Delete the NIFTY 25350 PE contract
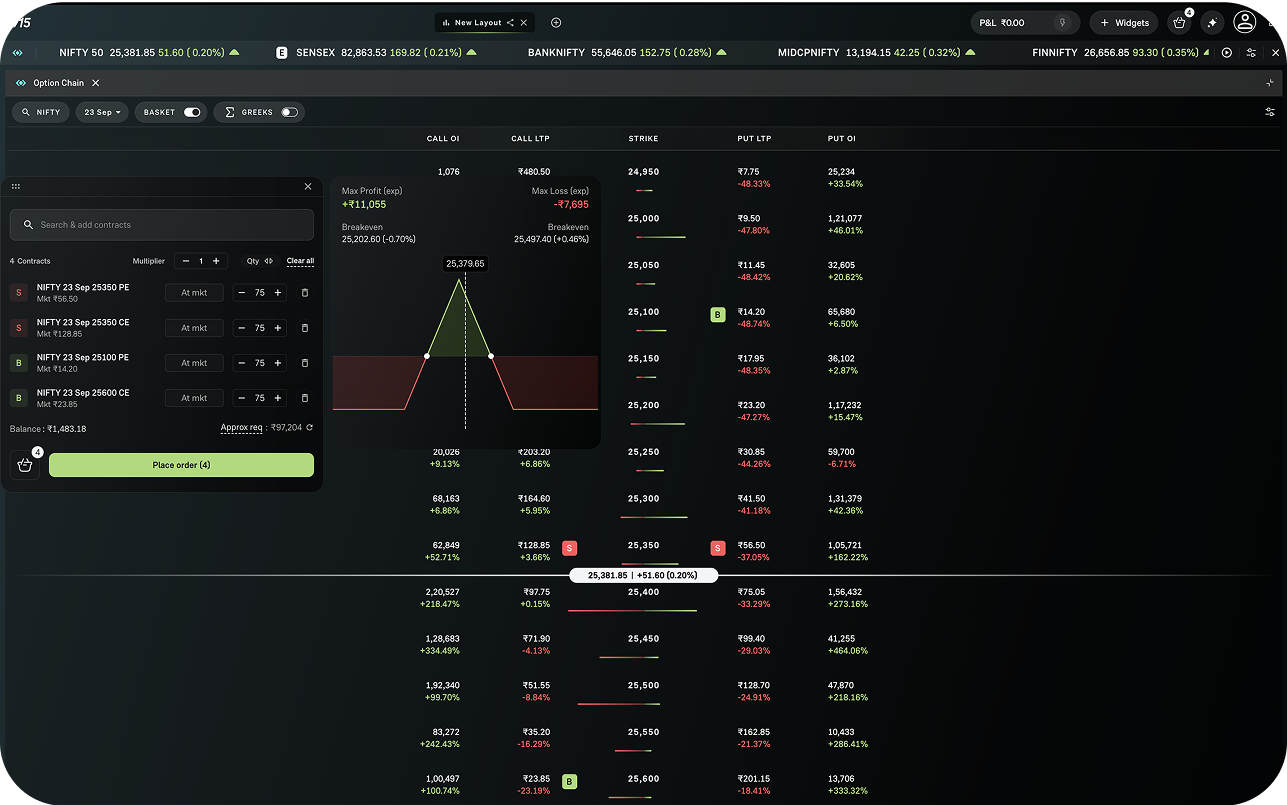The height and width of the screenshot is (805, 1287). pos(305,293)
